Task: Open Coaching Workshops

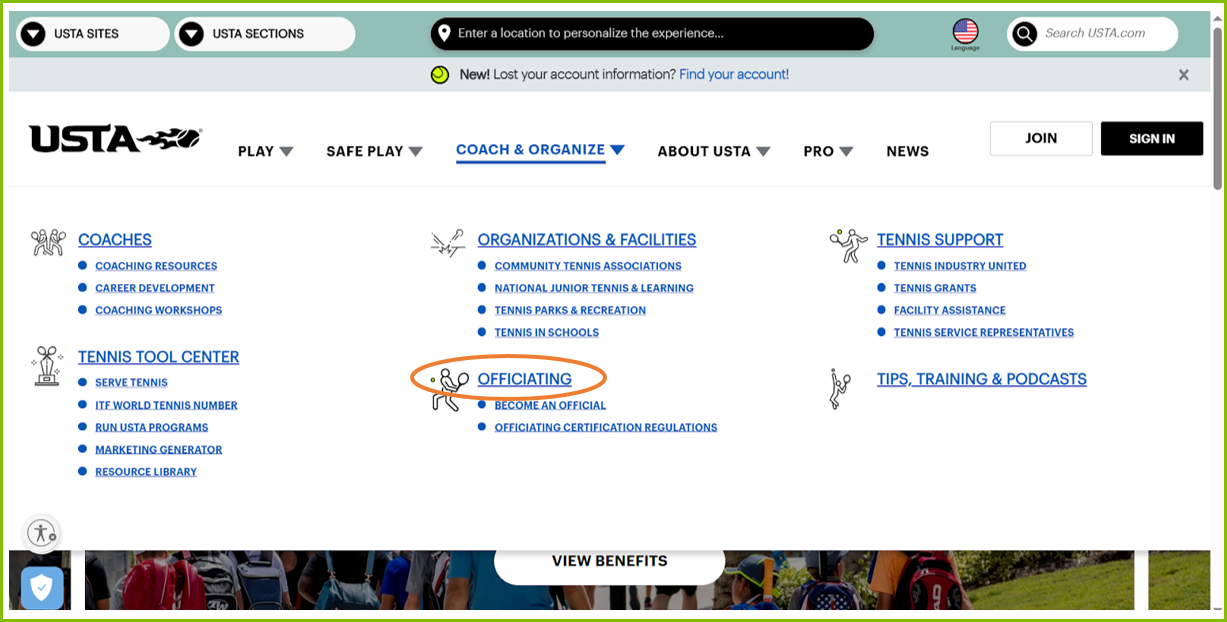Action: click(x=159, y=310)
